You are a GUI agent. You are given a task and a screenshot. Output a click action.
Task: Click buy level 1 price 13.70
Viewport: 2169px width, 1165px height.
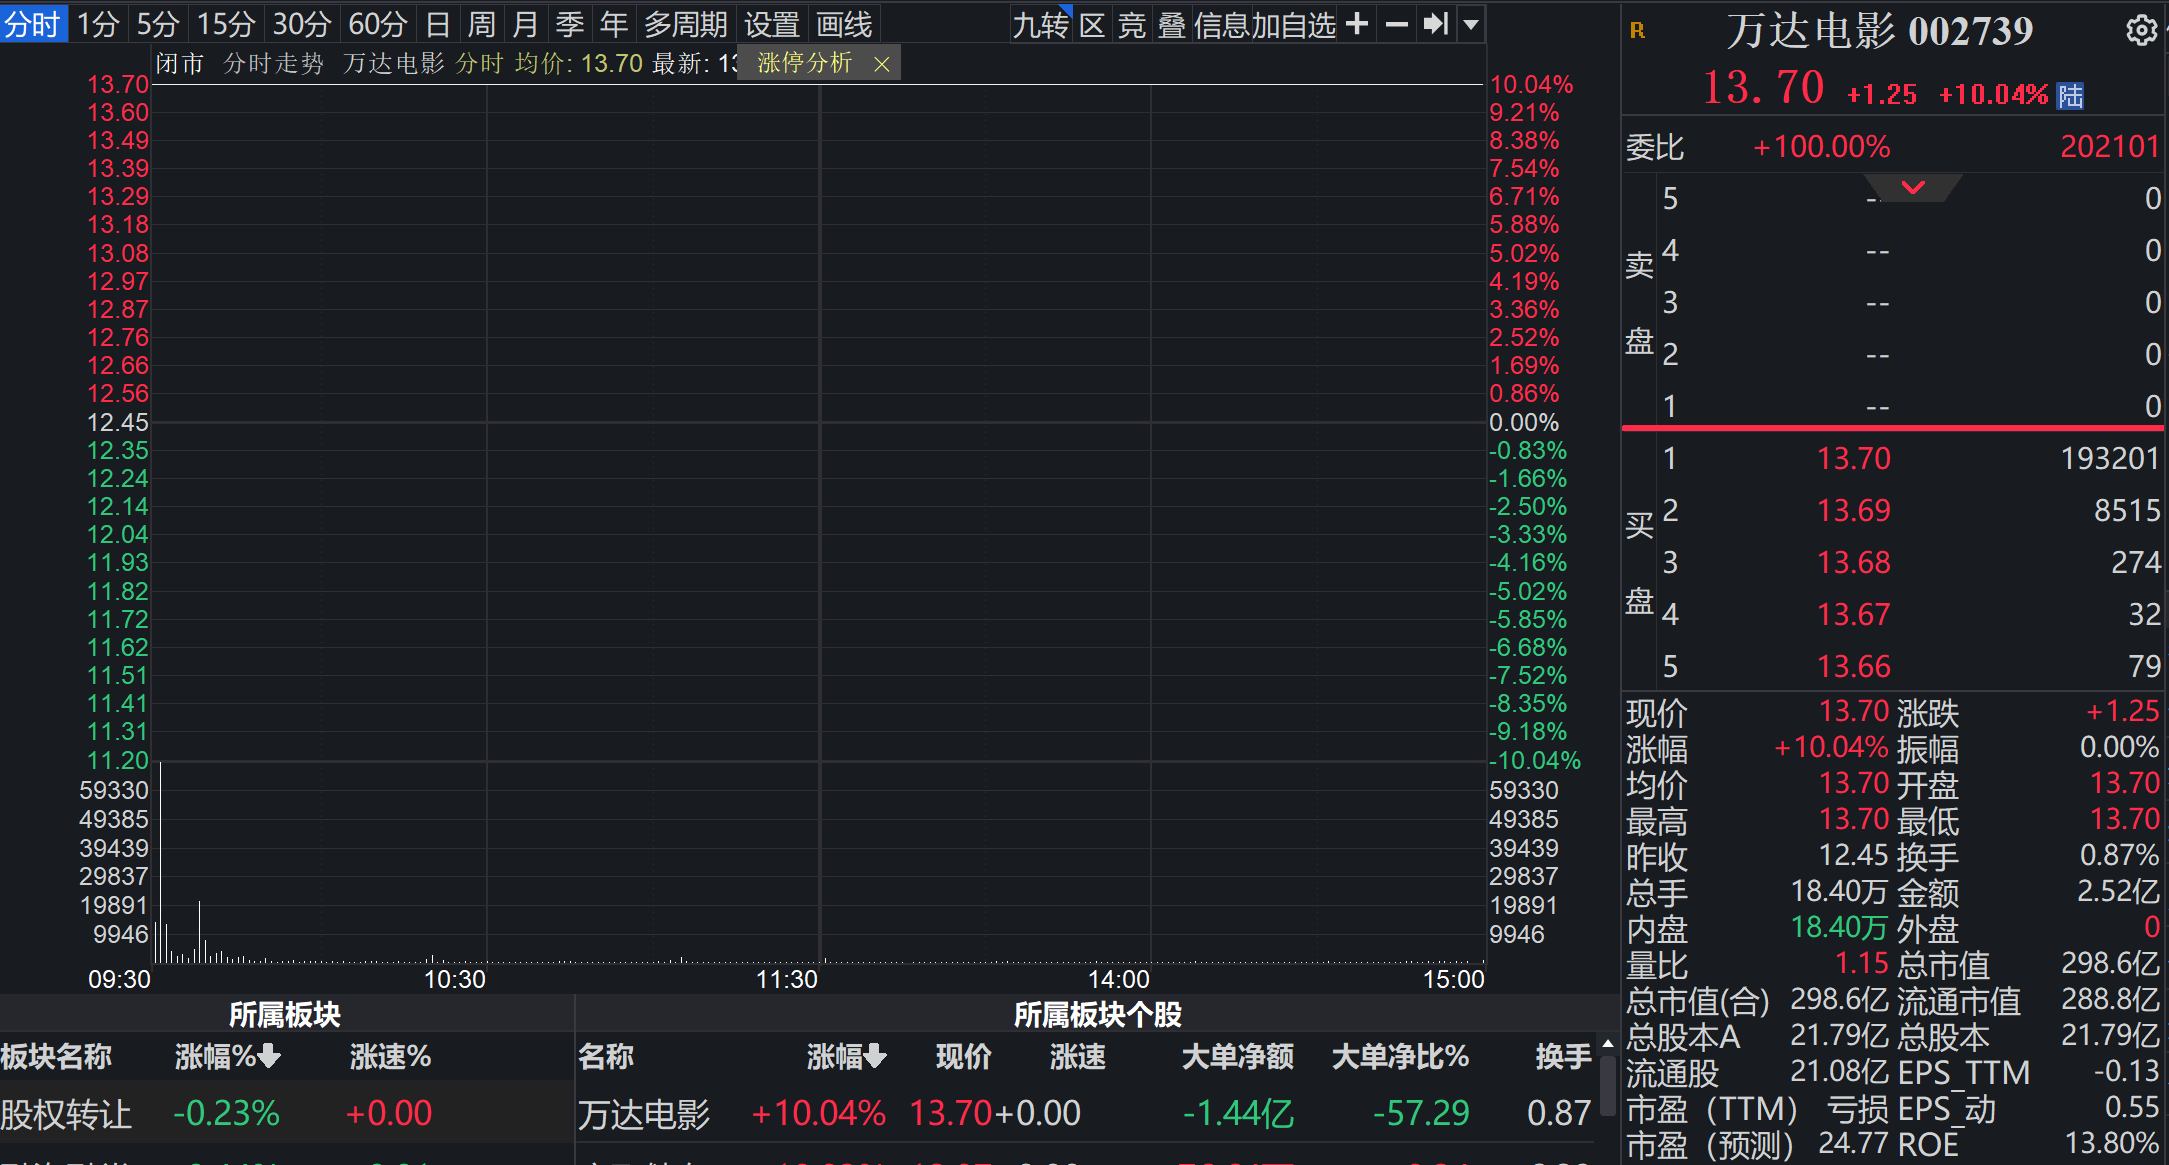point(1853,458)
